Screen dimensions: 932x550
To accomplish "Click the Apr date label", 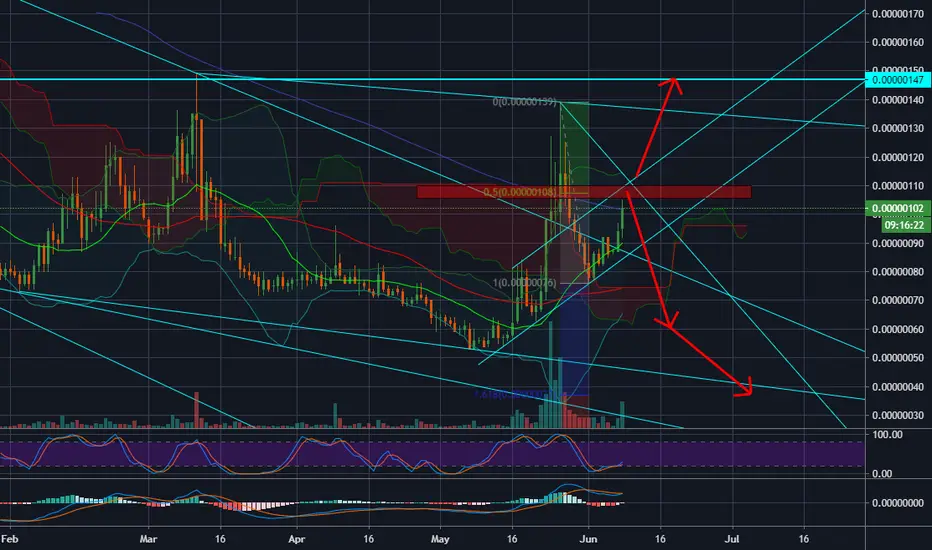I will [296, 539].
